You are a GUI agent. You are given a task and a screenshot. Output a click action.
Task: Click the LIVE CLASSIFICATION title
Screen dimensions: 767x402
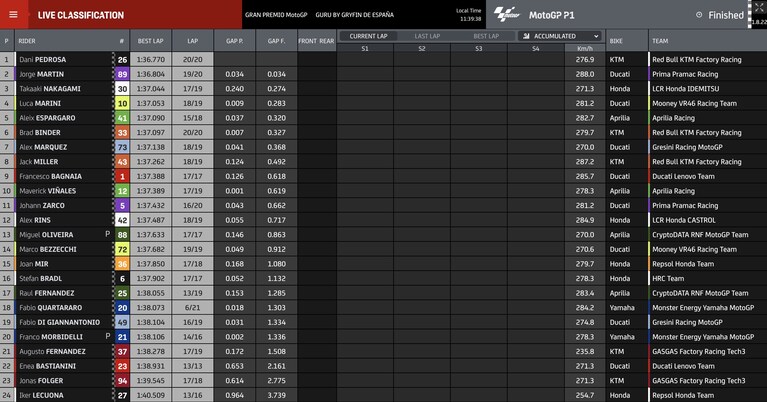[x=81, y=15]
